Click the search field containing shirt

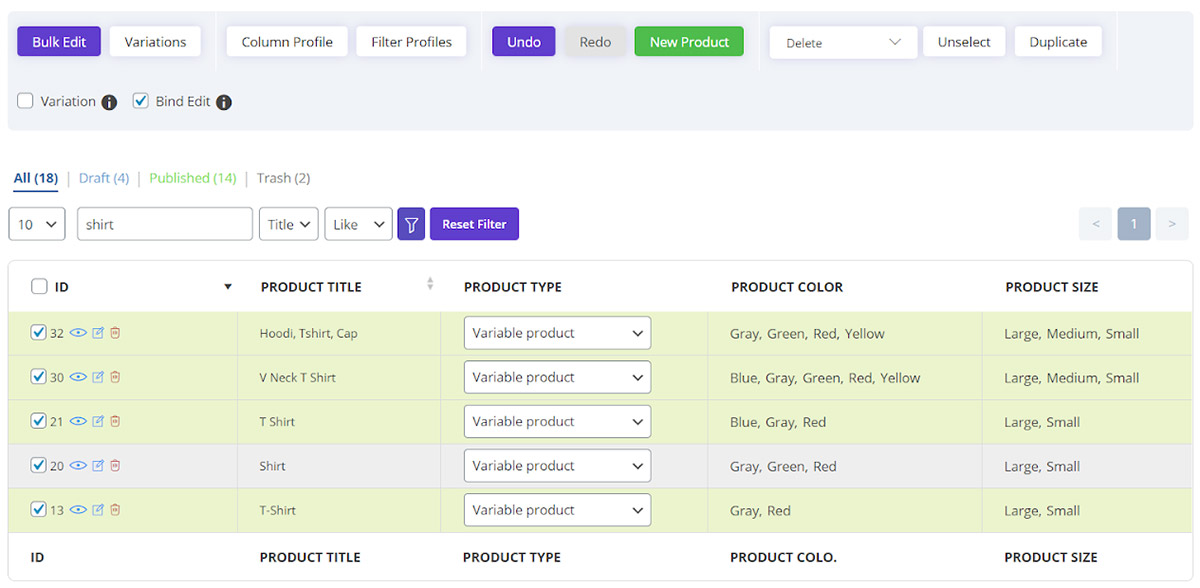click(165, 224)
